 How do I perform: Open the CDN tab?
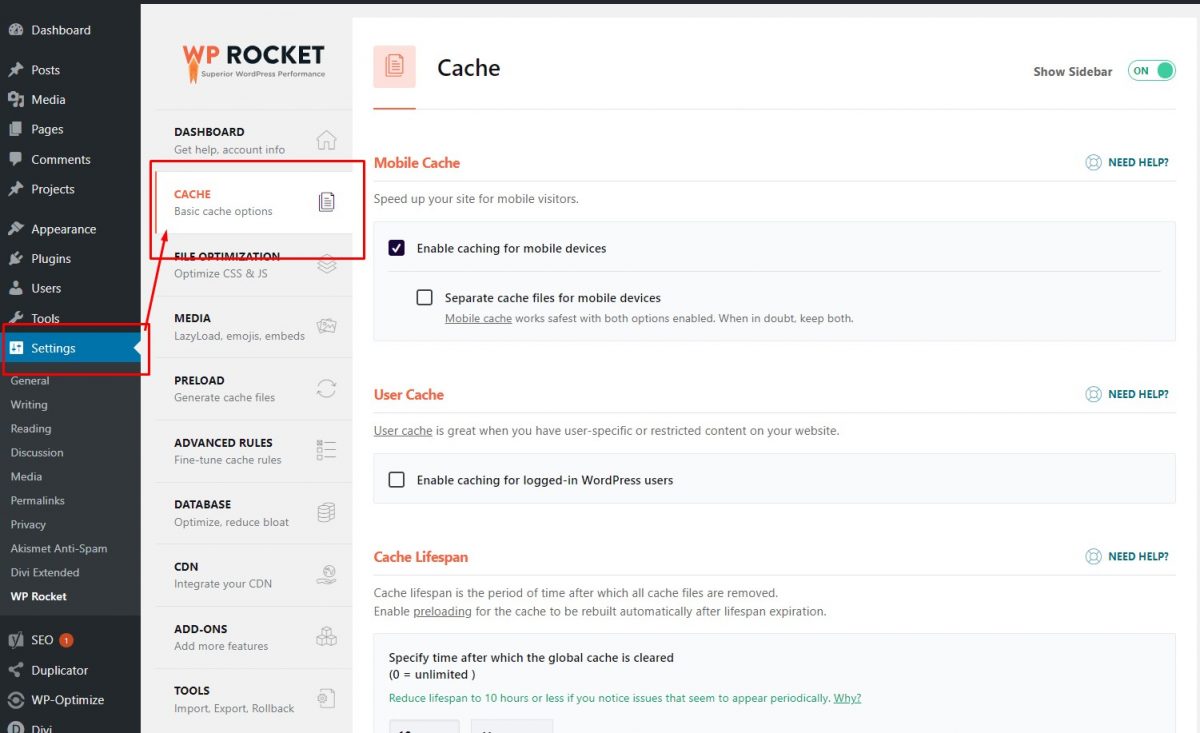pyautogui.click(x=253, y=575)
